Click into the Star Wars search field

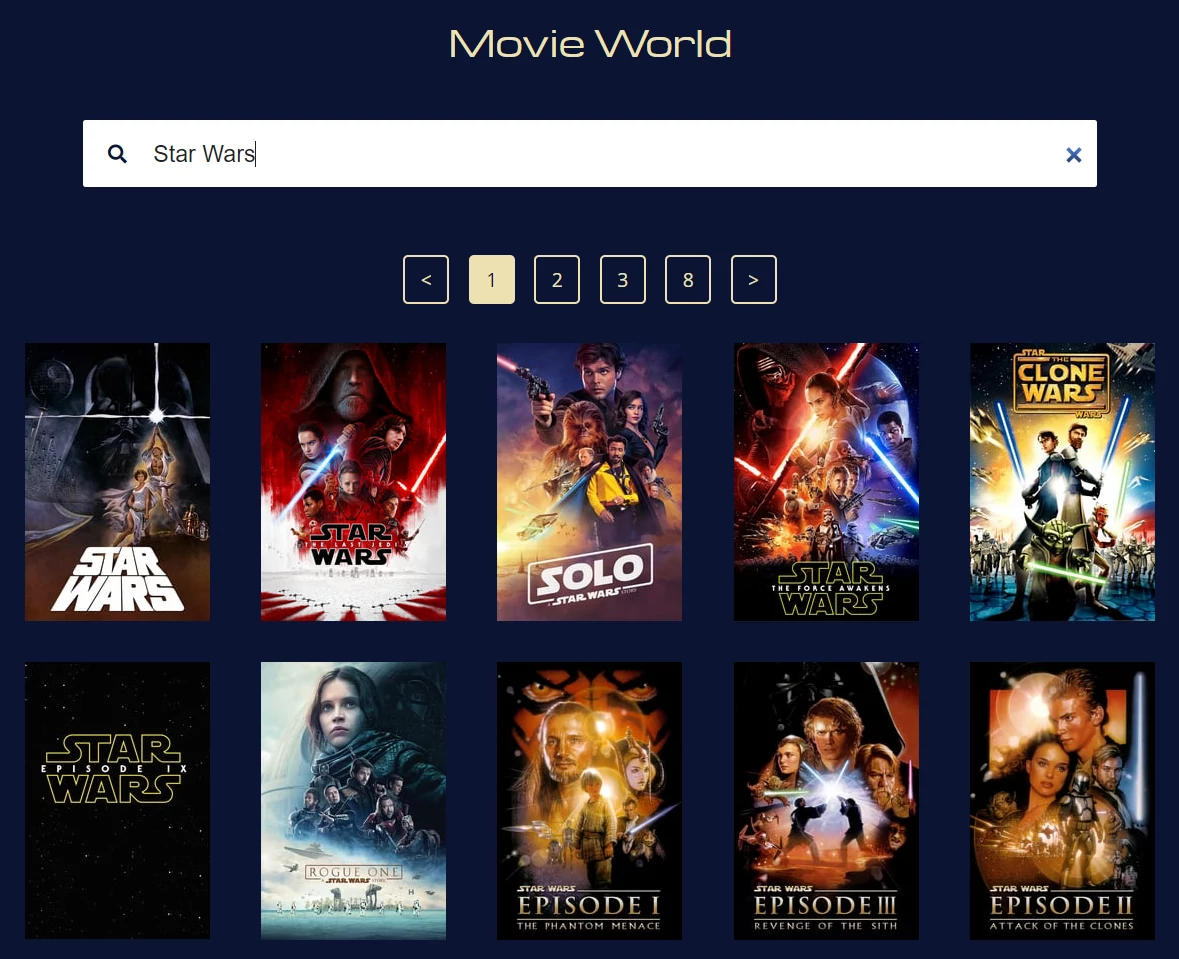590,153
